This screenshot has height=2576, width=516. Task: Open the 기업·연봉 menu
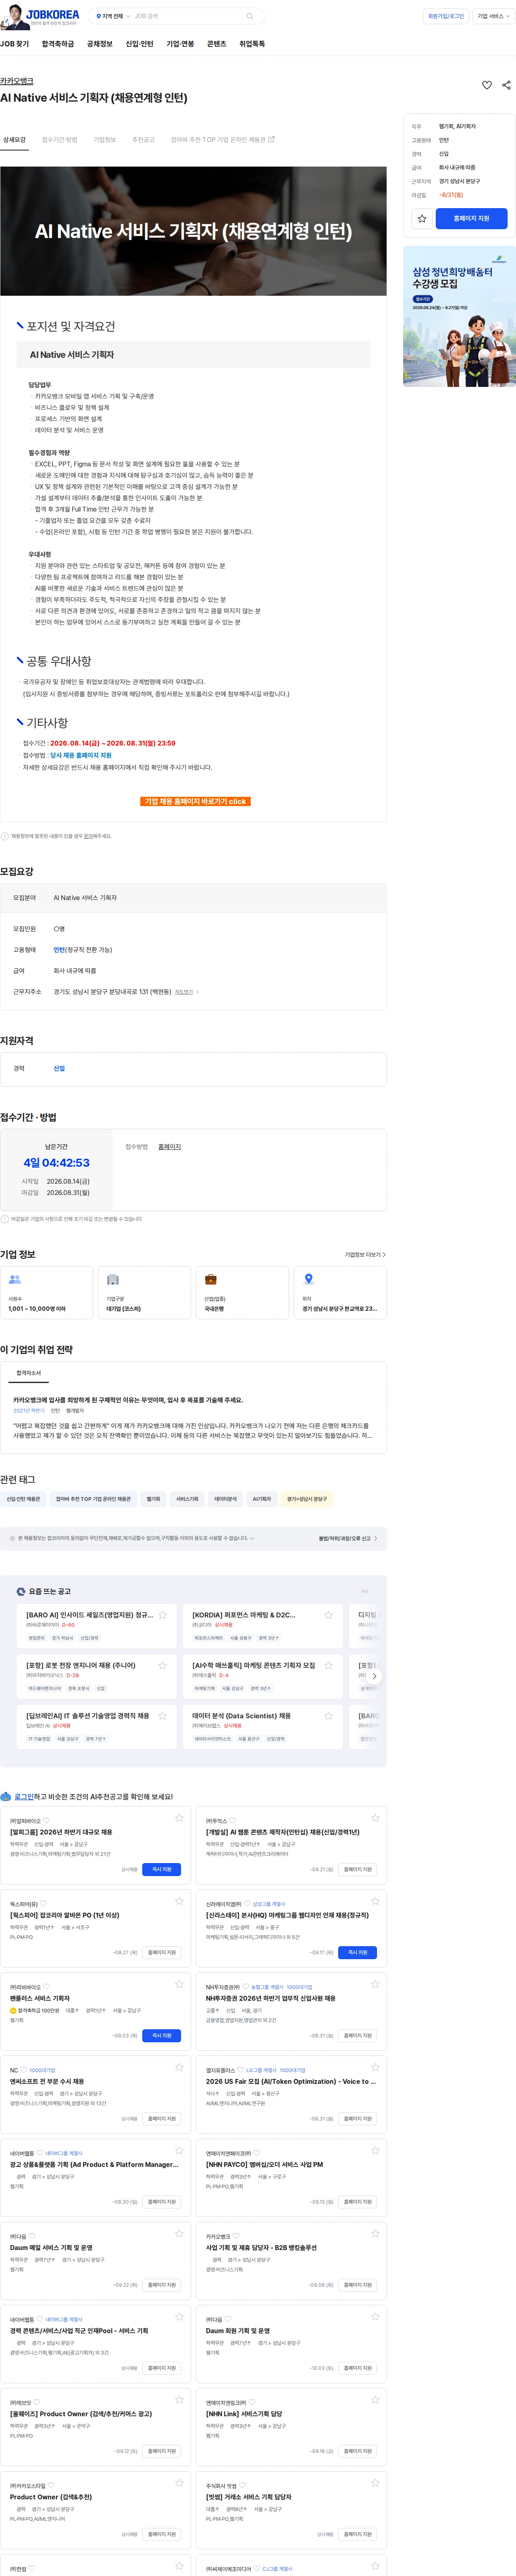click(180, 44)
